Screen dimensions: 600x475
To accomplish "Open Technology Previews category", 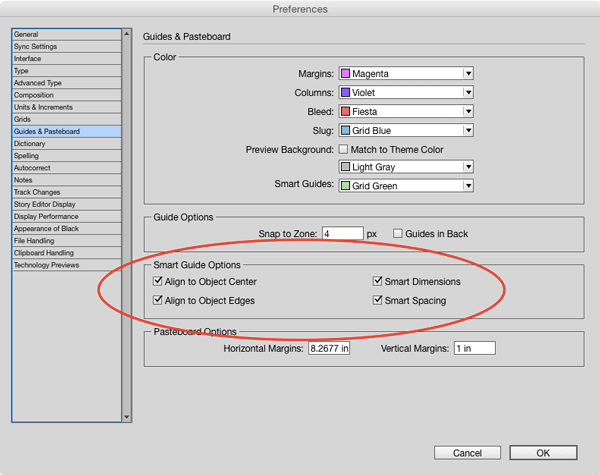I will pyautogui.click(x=67, y=265).
